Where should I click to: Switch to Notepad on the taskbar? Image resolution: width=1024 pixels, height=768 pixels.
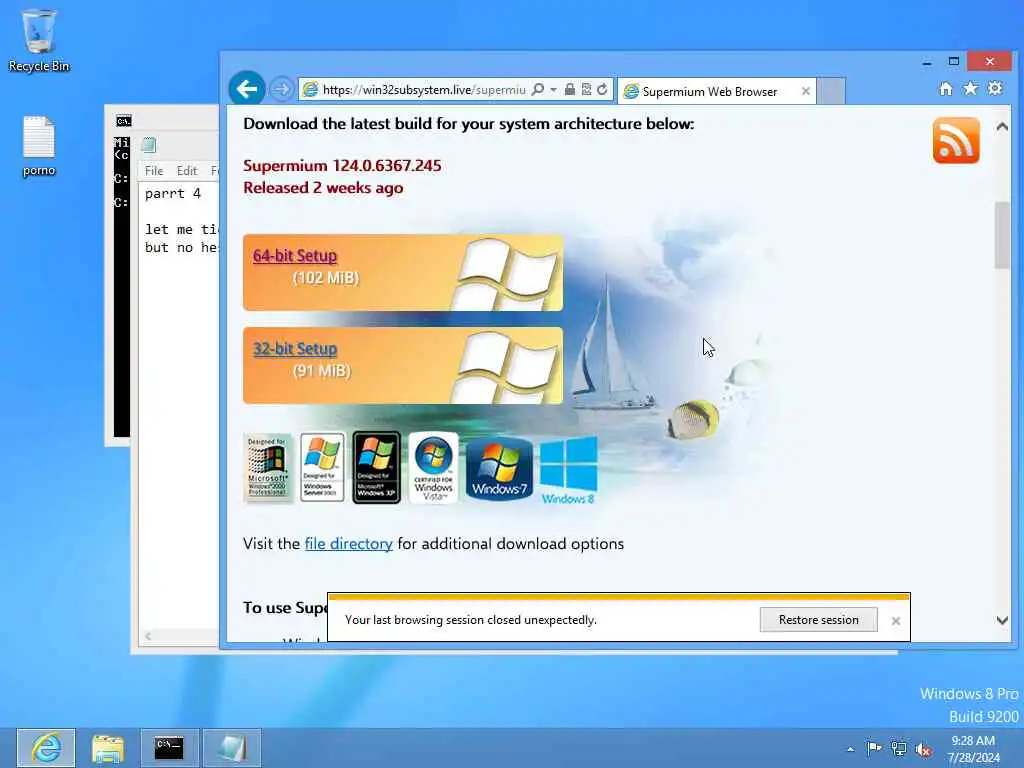coord(232,748)
